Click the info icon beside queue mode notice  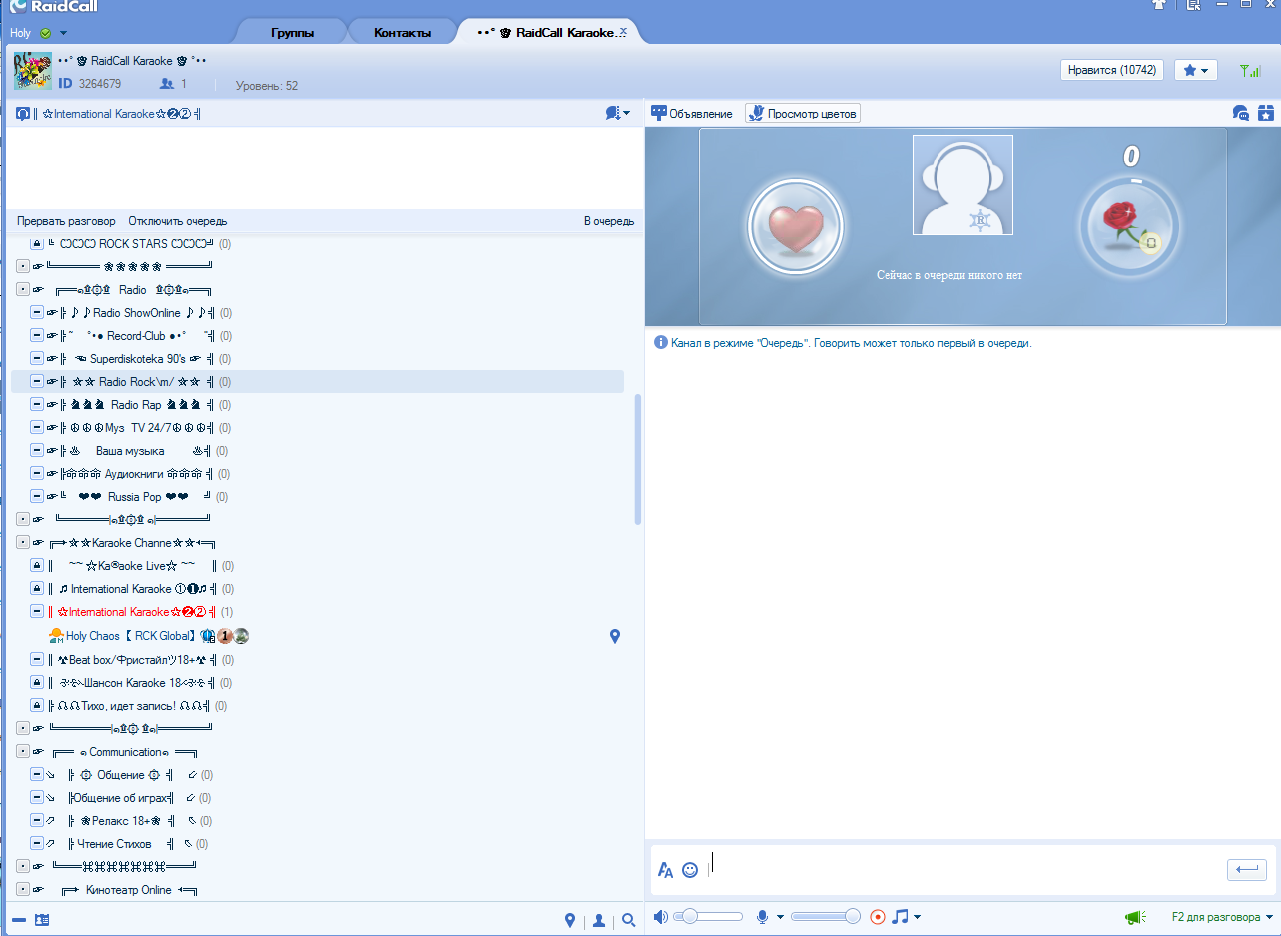click(660, 342)
